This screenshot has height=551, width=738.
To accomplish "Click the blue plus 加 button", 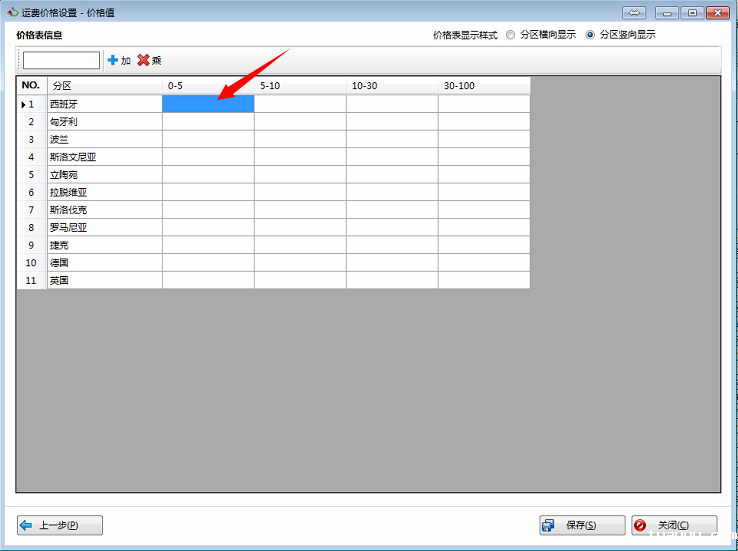I will tap(119, 60).
